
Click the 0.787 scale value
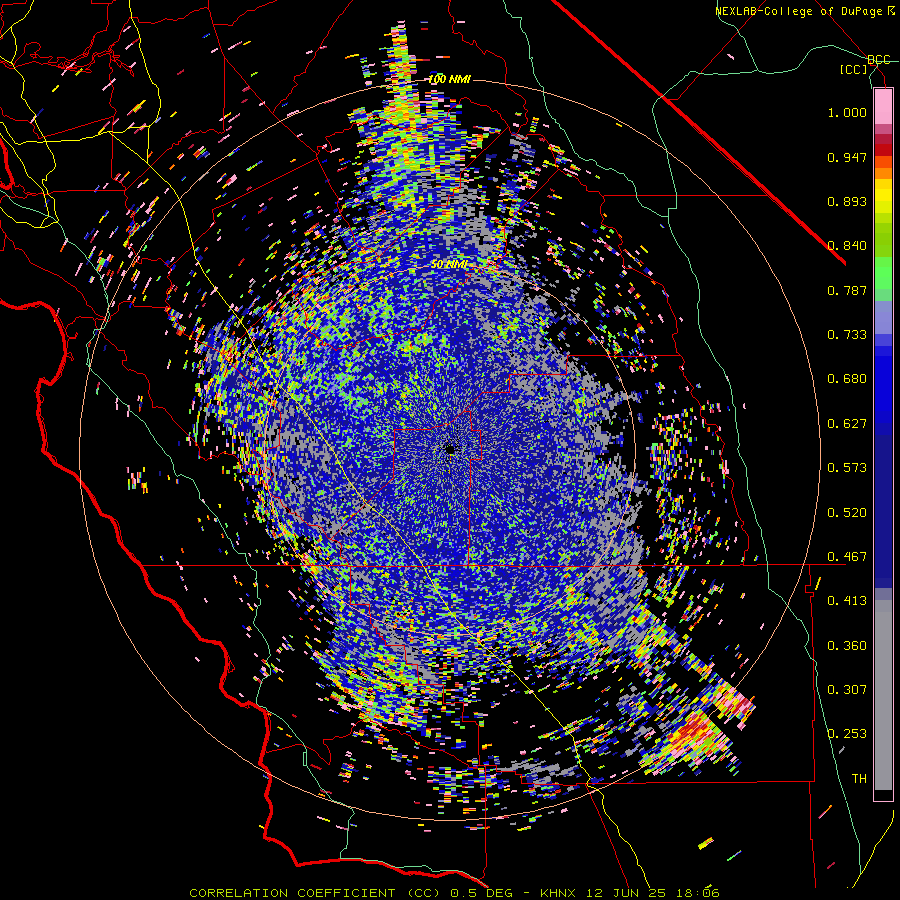click(x=847, y=290)
